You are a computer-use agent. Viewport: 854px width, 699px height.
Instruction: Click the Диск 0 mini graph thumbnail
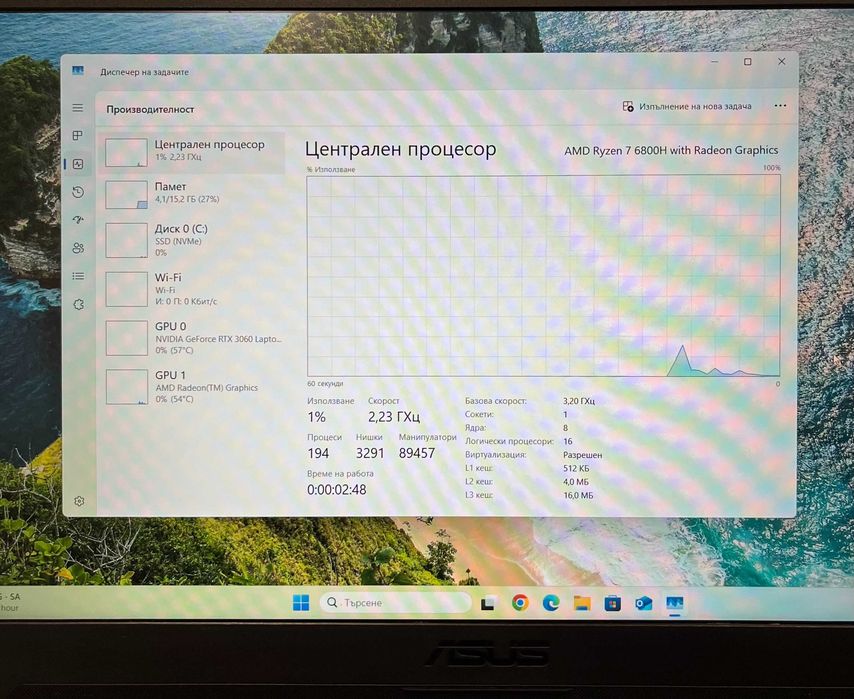(126, 240)
